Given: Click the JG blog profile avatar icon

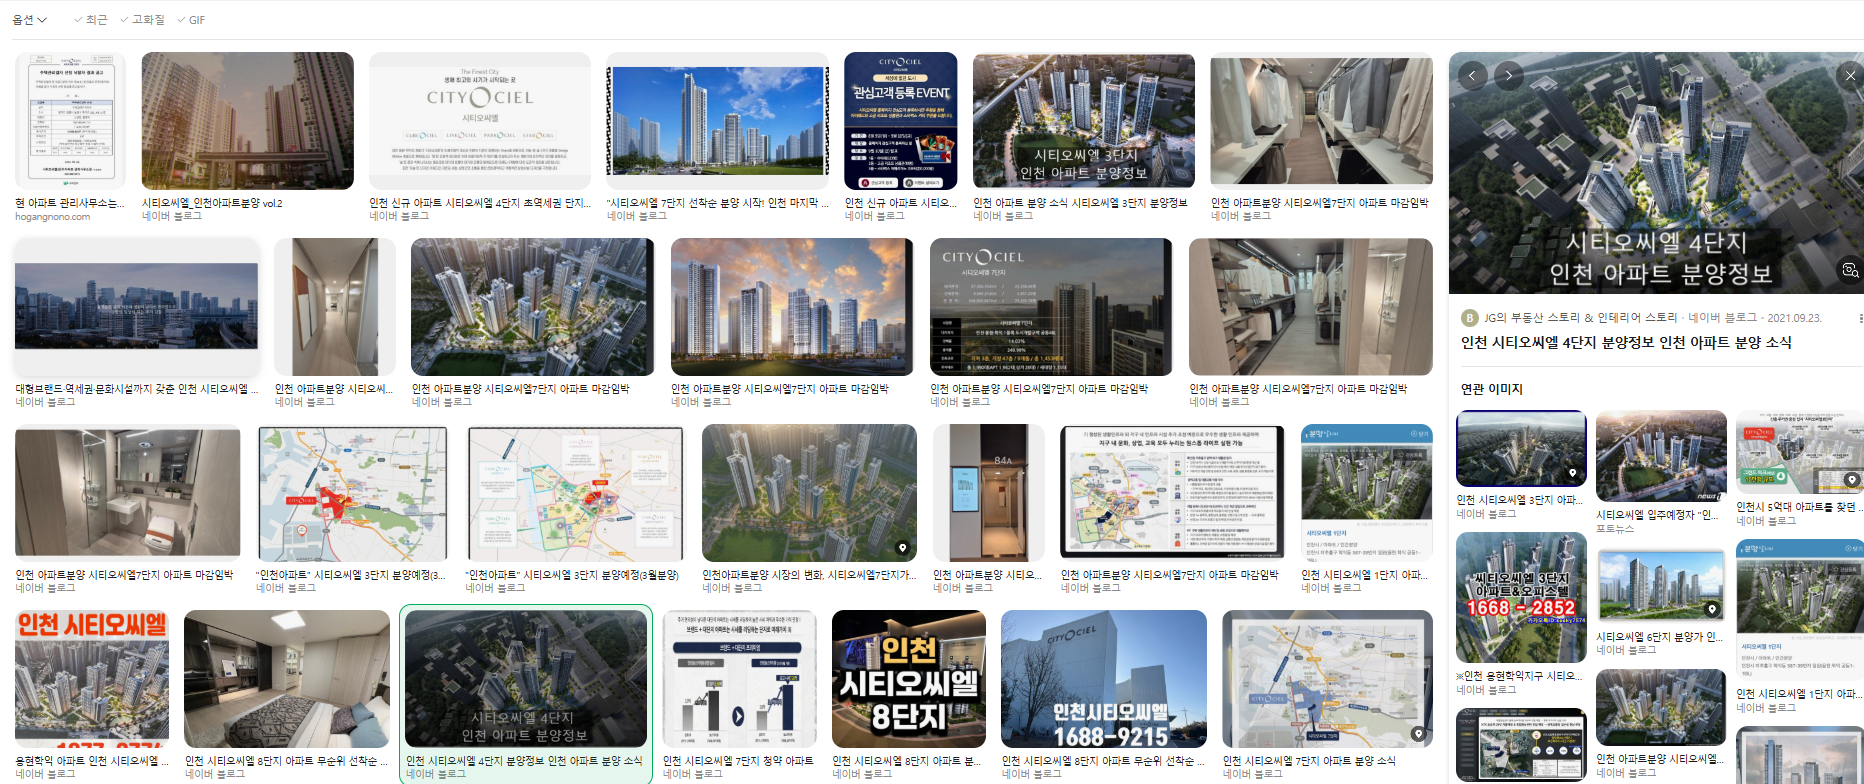Looking at the screenshot, I should pyautogui.click(x=1469, y=318).
